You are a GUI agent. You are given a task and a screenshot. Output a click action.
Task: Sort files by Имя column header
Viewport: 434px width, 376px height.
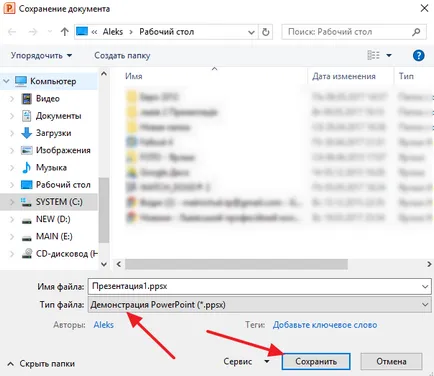point(134,76)
